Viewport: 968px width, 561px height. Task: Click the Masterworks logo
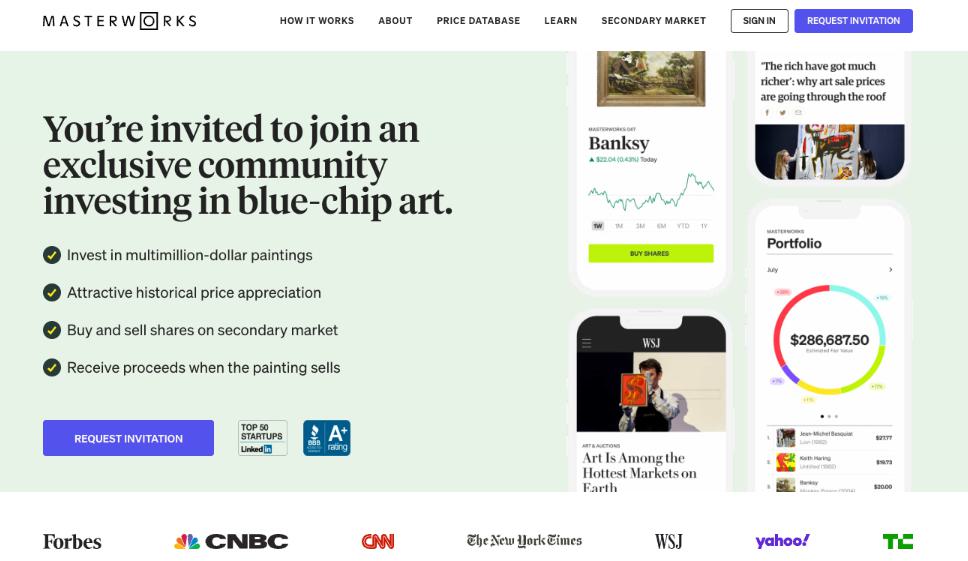tap(120, 21)
